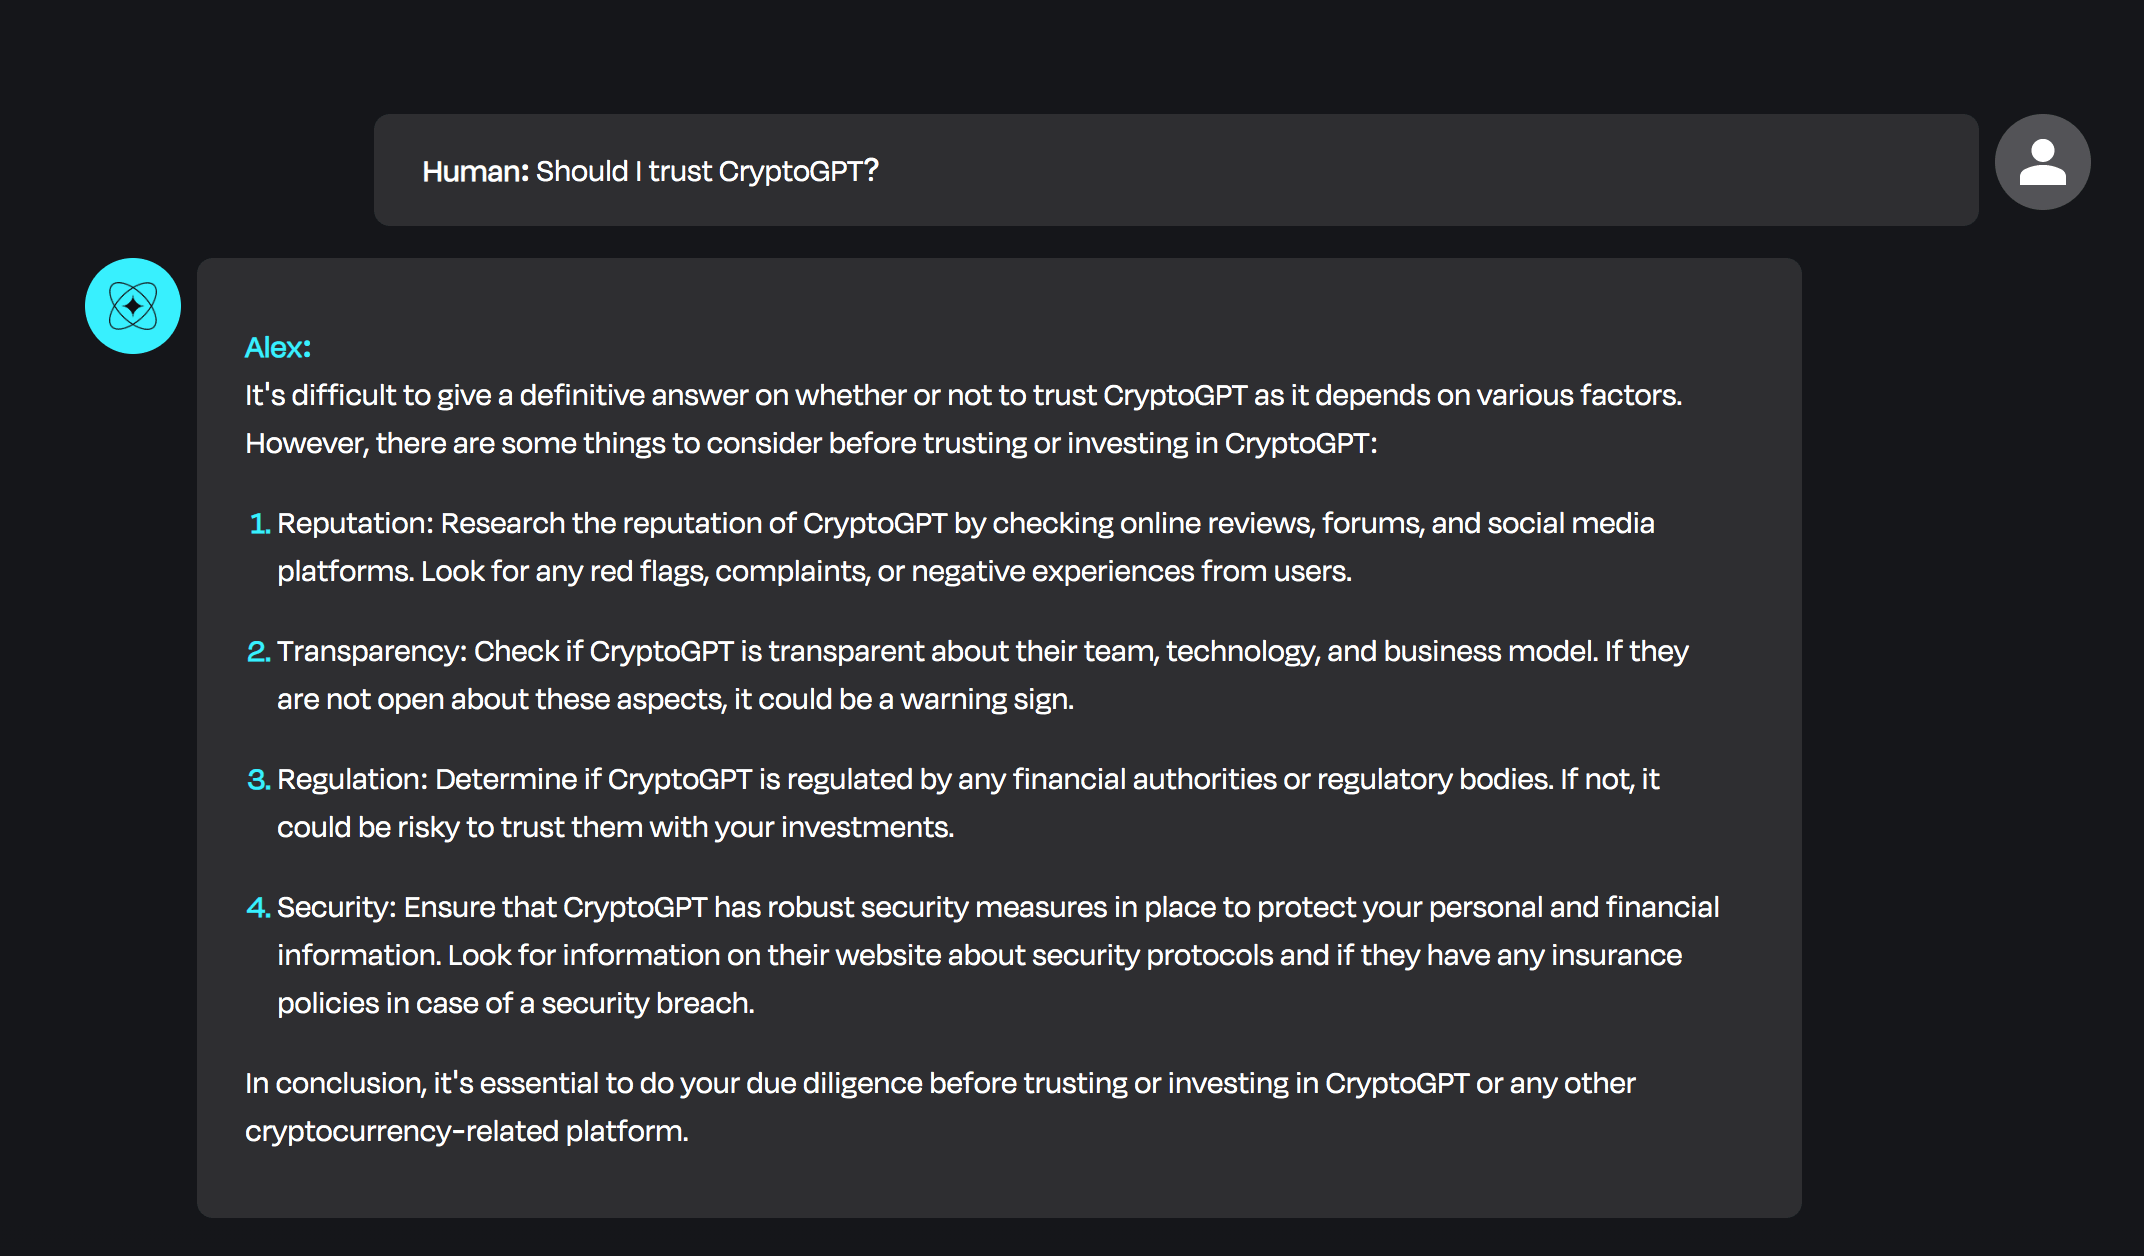
Task: Click the word 'Regulation:' in item three
Action: pyautogui.click(x=352, y=779)
